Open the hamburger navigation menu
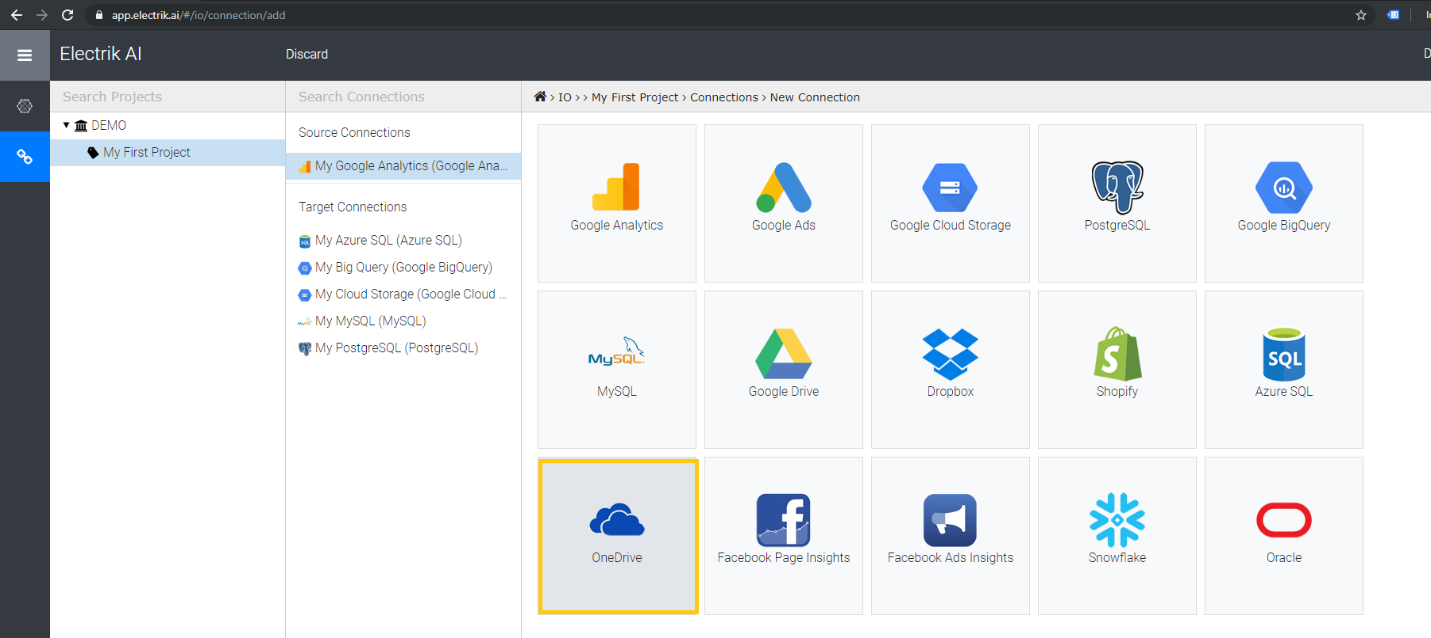Screen dimensions: 1431x638 [25, 55]
